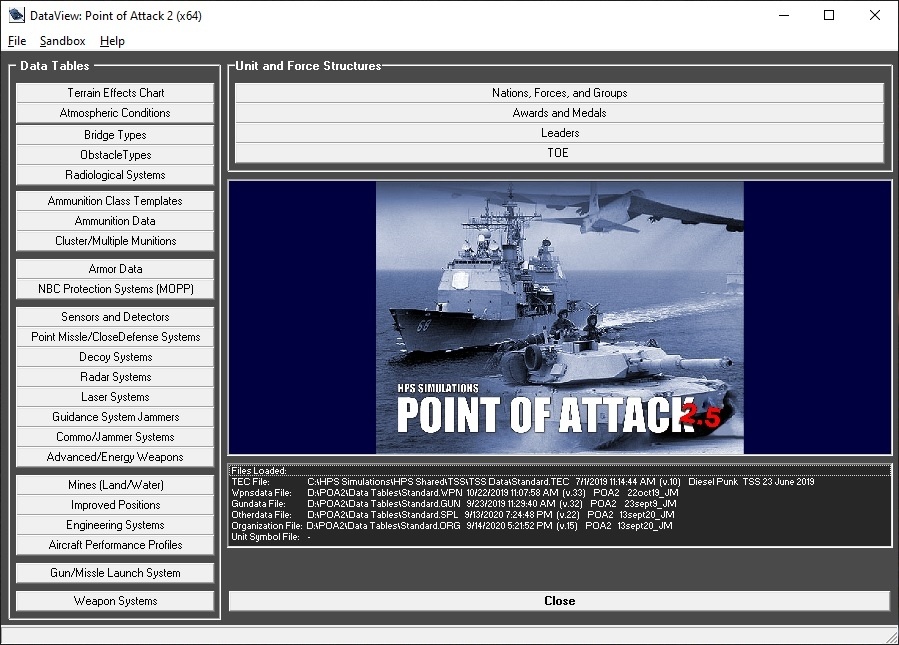The height and width of the screenshot is (645, 899).
Task: Open Guidance System Jammers table
Action: [x=115, y=417]
